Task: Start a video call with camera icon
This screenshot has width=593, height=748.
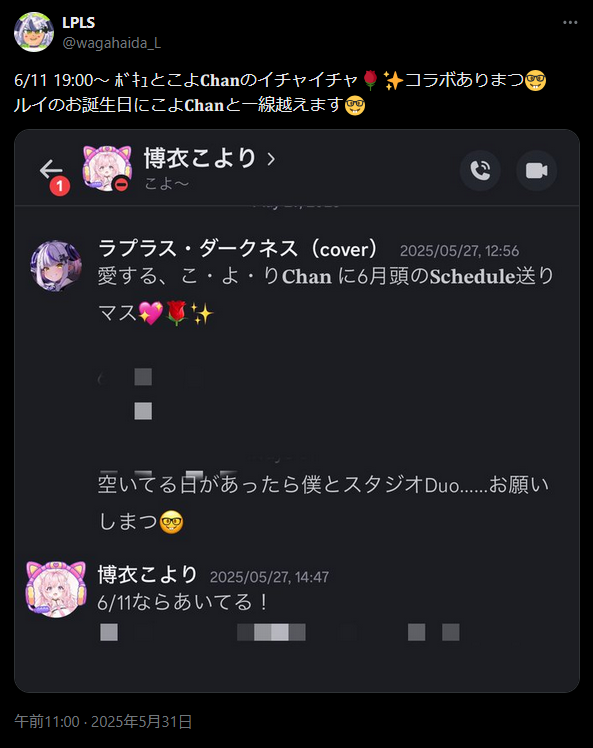Action: (536, 170)
